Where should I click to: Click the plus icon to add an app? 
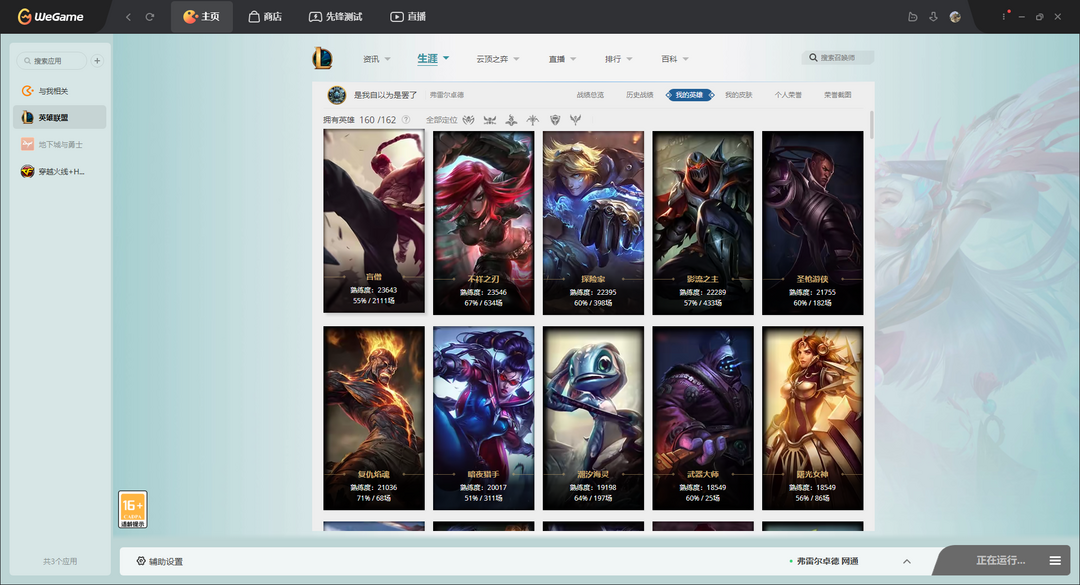pos(97,61)
